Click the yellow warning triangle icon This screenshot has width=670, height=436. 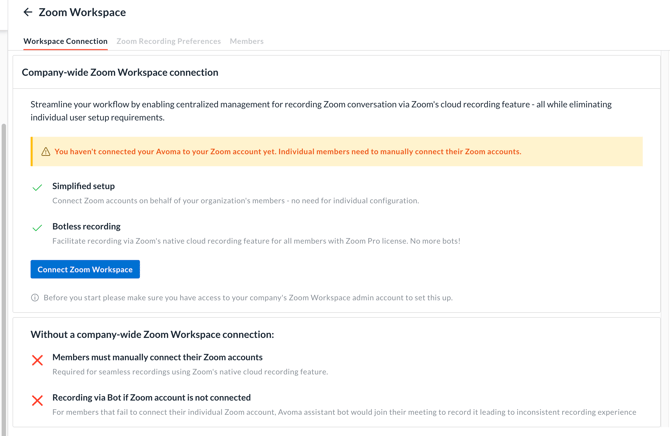pyautogui.click(x=46, y=152)
